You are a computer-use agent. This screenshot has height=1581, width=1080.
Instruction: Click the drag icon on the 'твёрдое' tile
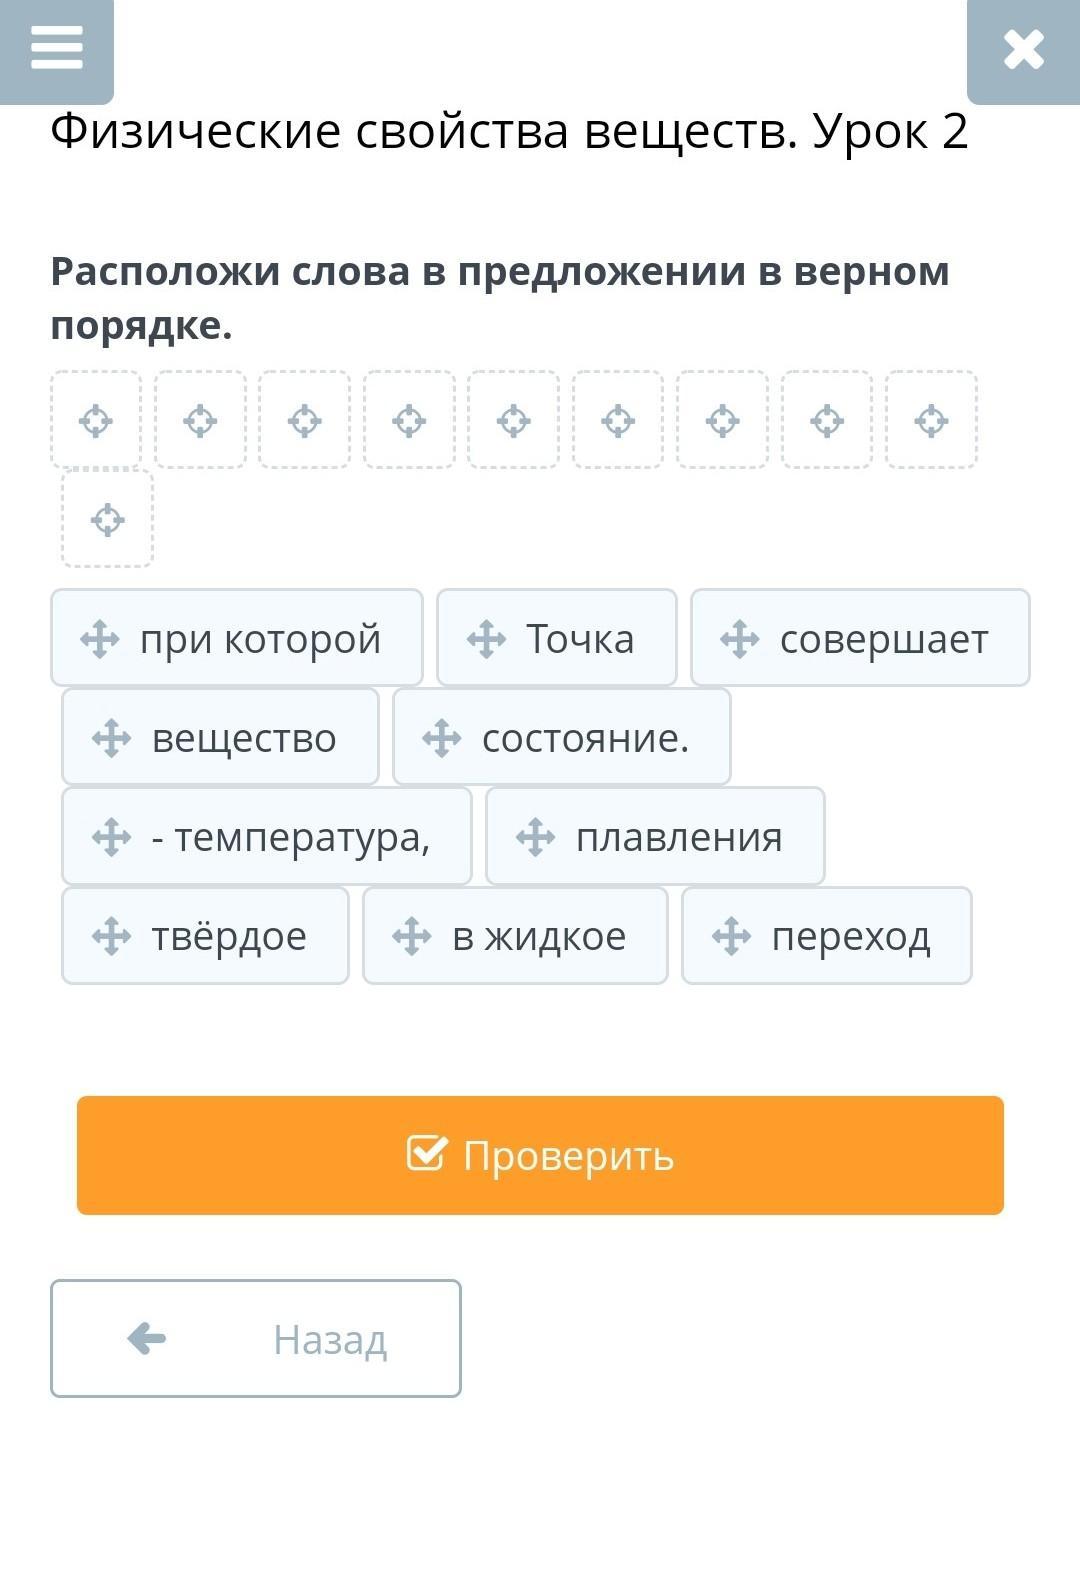click(x=111, y=936)
